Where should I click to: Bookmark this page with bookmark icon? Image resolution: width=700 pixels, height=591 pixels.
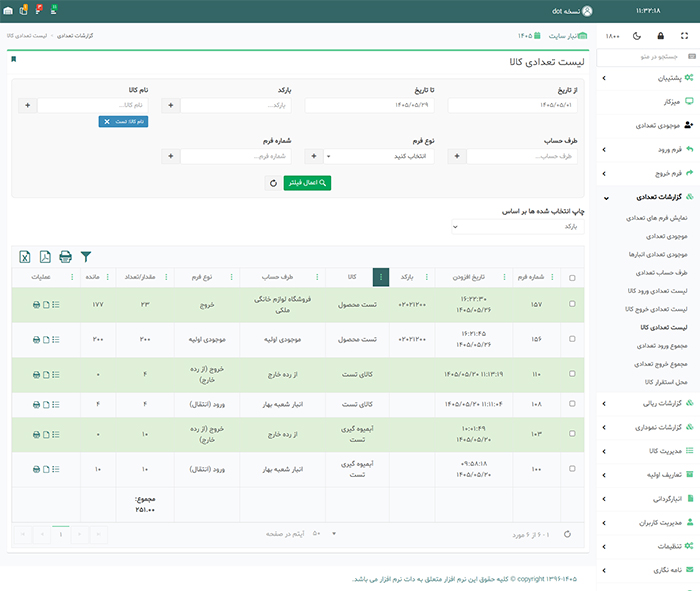[14, 59]
